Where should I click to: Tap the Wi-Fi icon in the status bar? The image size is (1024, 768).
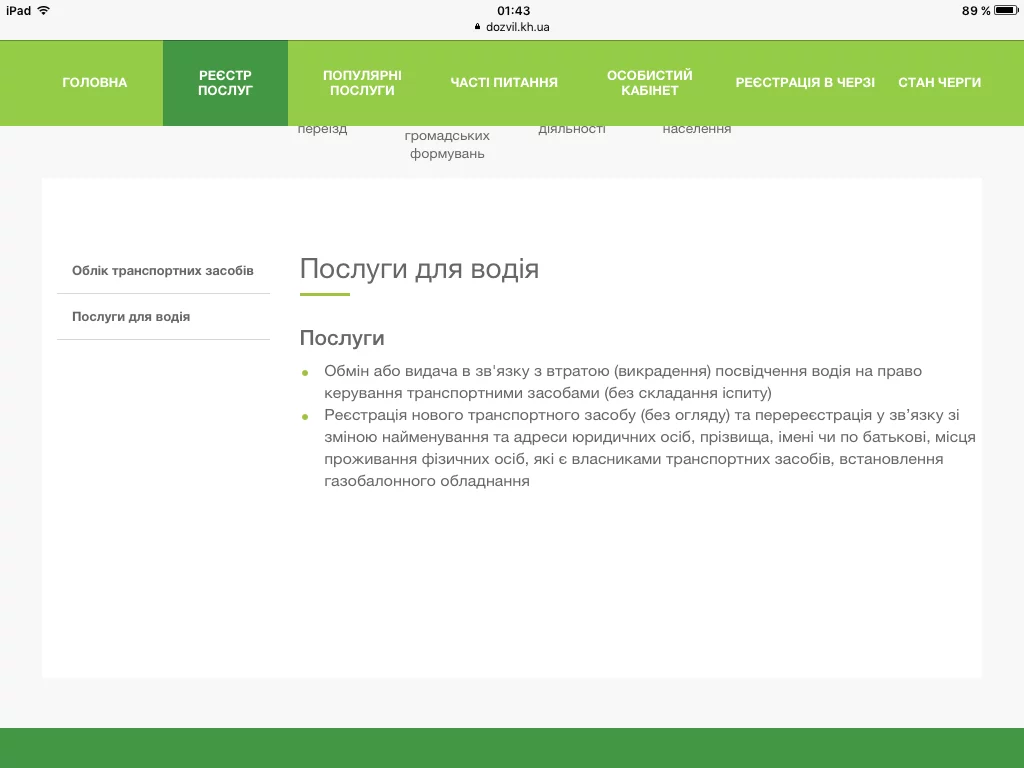pyautogui.click(x=44, y=10)
